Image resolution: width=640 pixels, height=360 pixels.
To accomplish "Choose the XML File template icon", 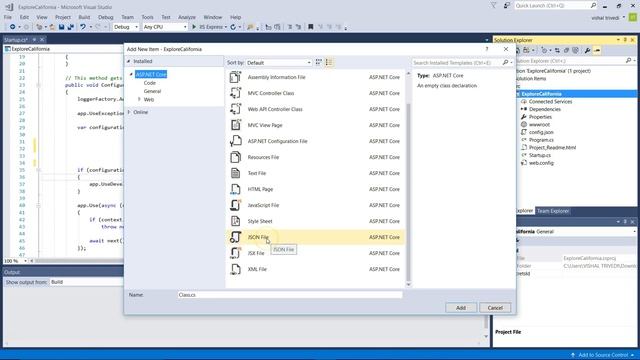I will click(236, 269).
